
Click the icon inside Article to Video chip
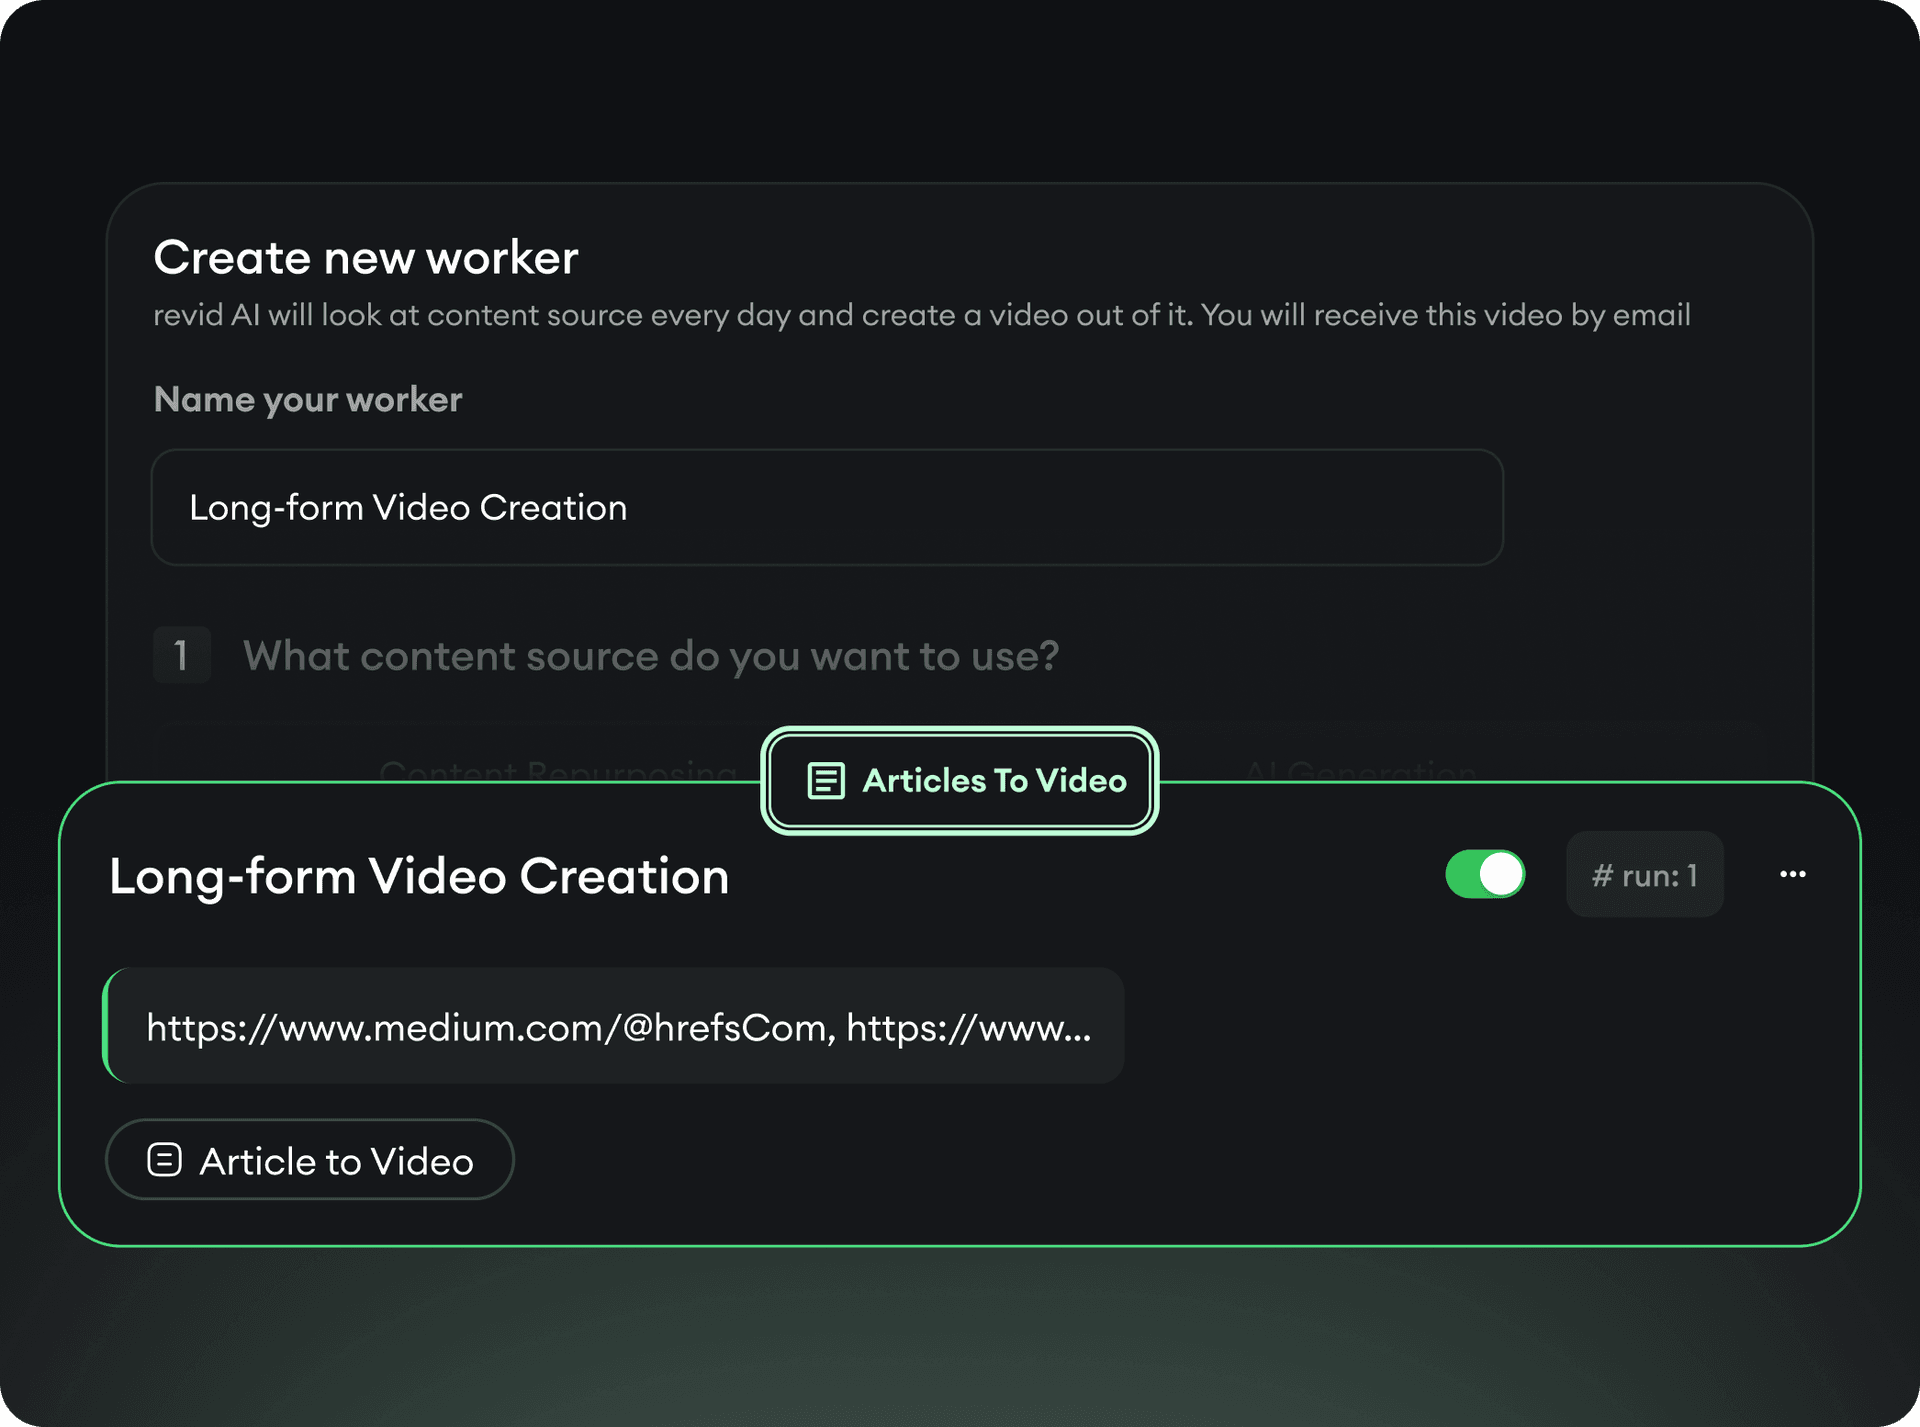pyautogui.click(x=165, y=1160)
